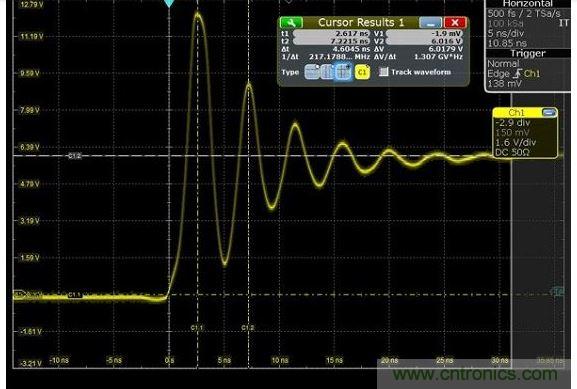The image size is (577, 389).
Task: Click the 12.79 V top vertical axis label
Action: coord(31,5)
